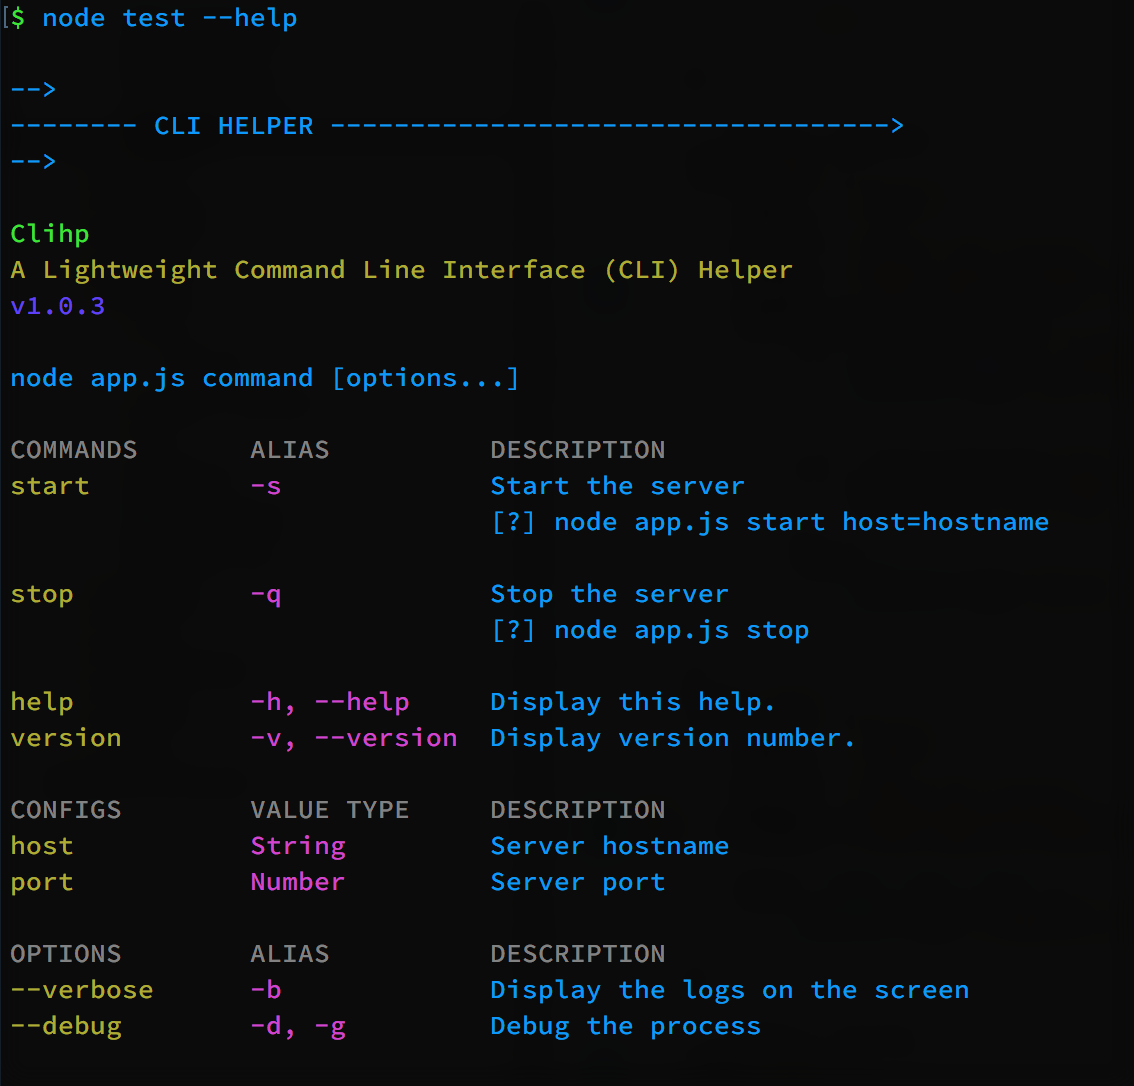Image resolution: width=1134 pixels, height=1086 pixels.
Task: Click 'Display this help.' description
Action: (x=633, y=702)
